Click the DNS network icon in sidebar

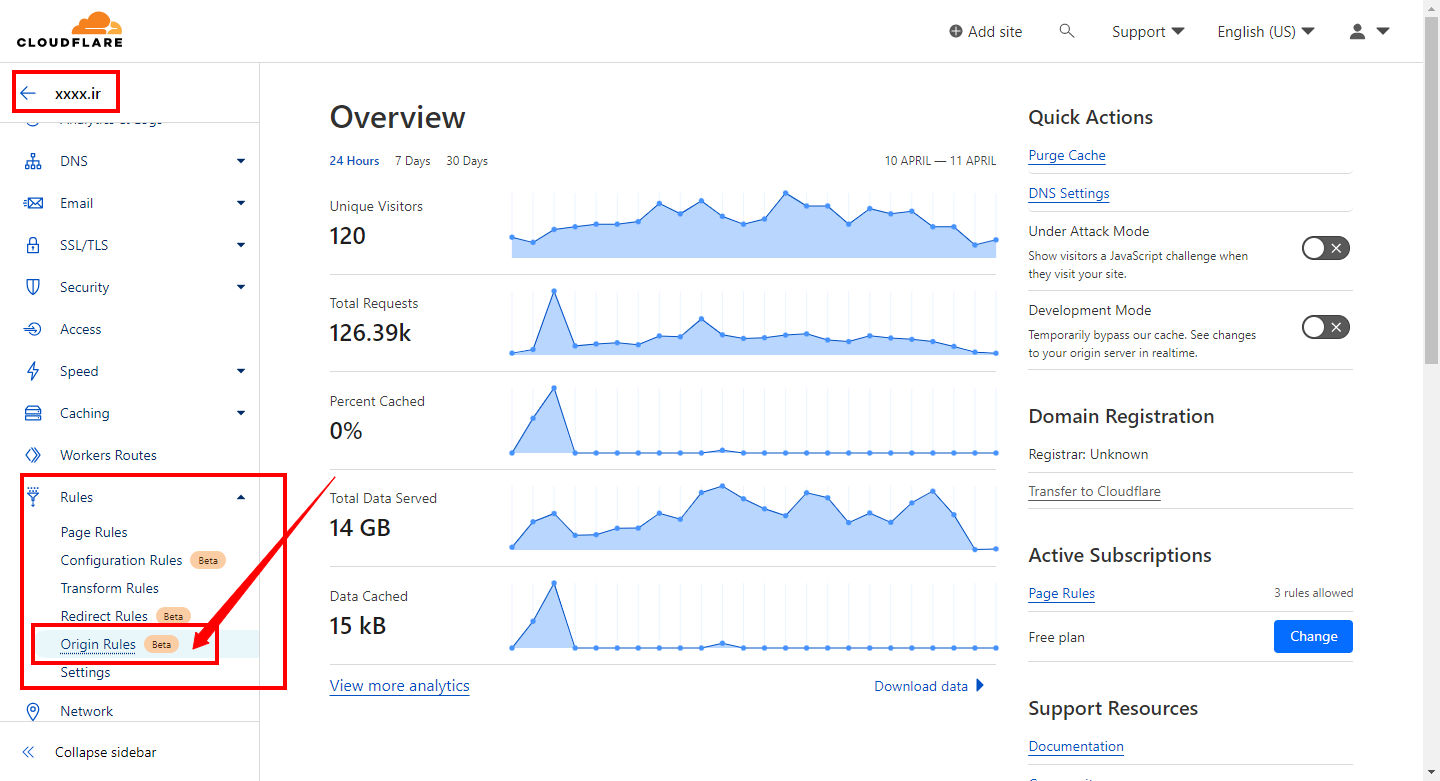tap(33, 161)
